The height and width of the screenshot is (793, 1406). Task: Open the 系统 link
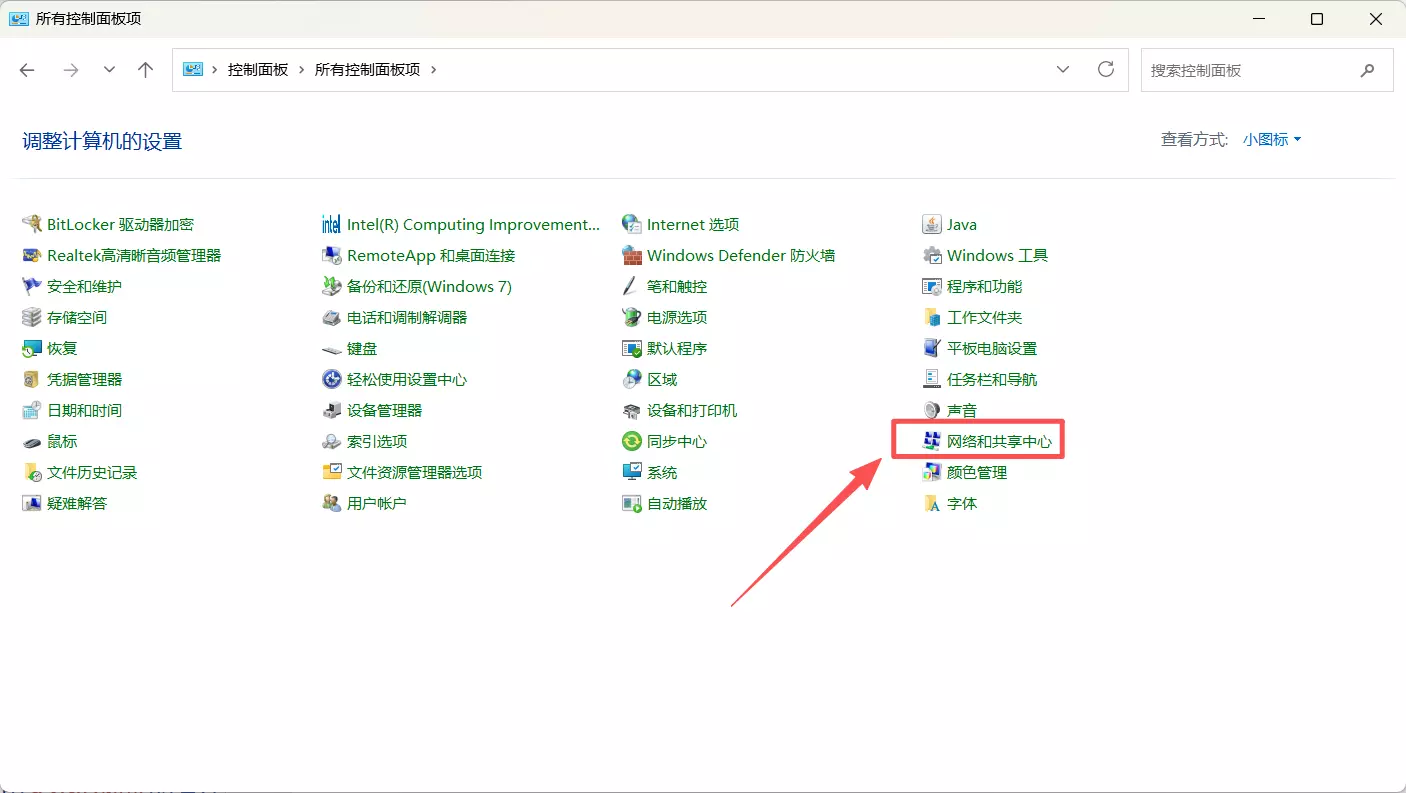click(662, 472)
